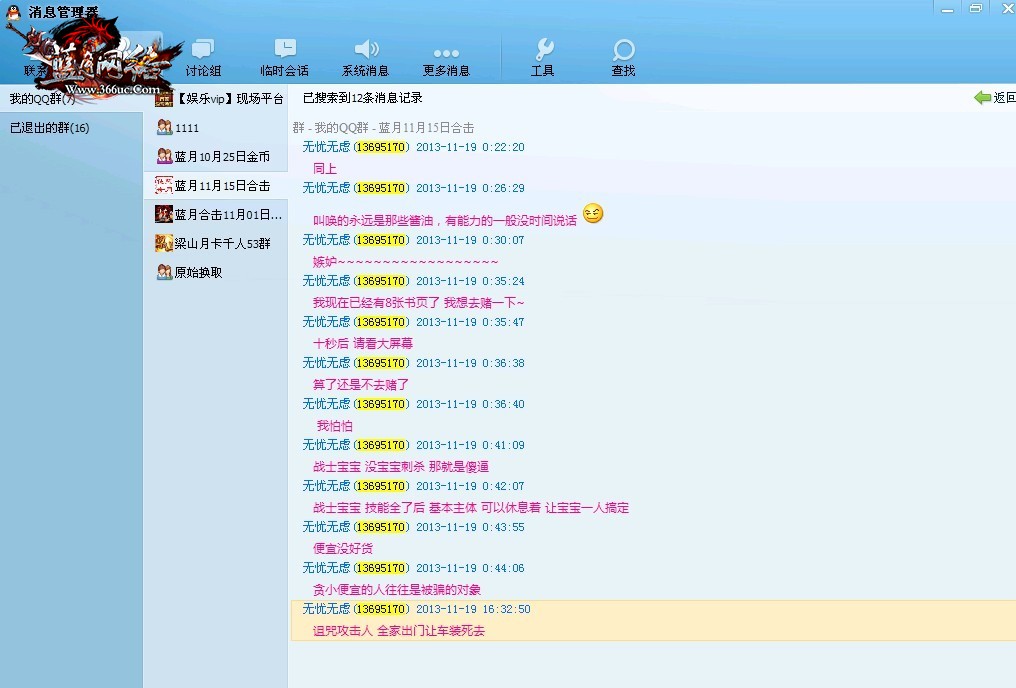This screenshot has width=1016, height=688.
Task: Show 更多消息 three-dot icon
Action: pyautogui.click(x=446, y=54)
